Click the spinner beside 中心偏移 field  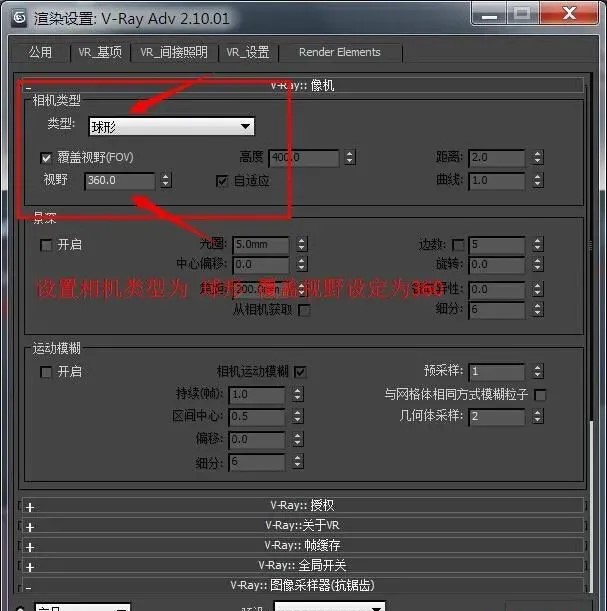302,265
